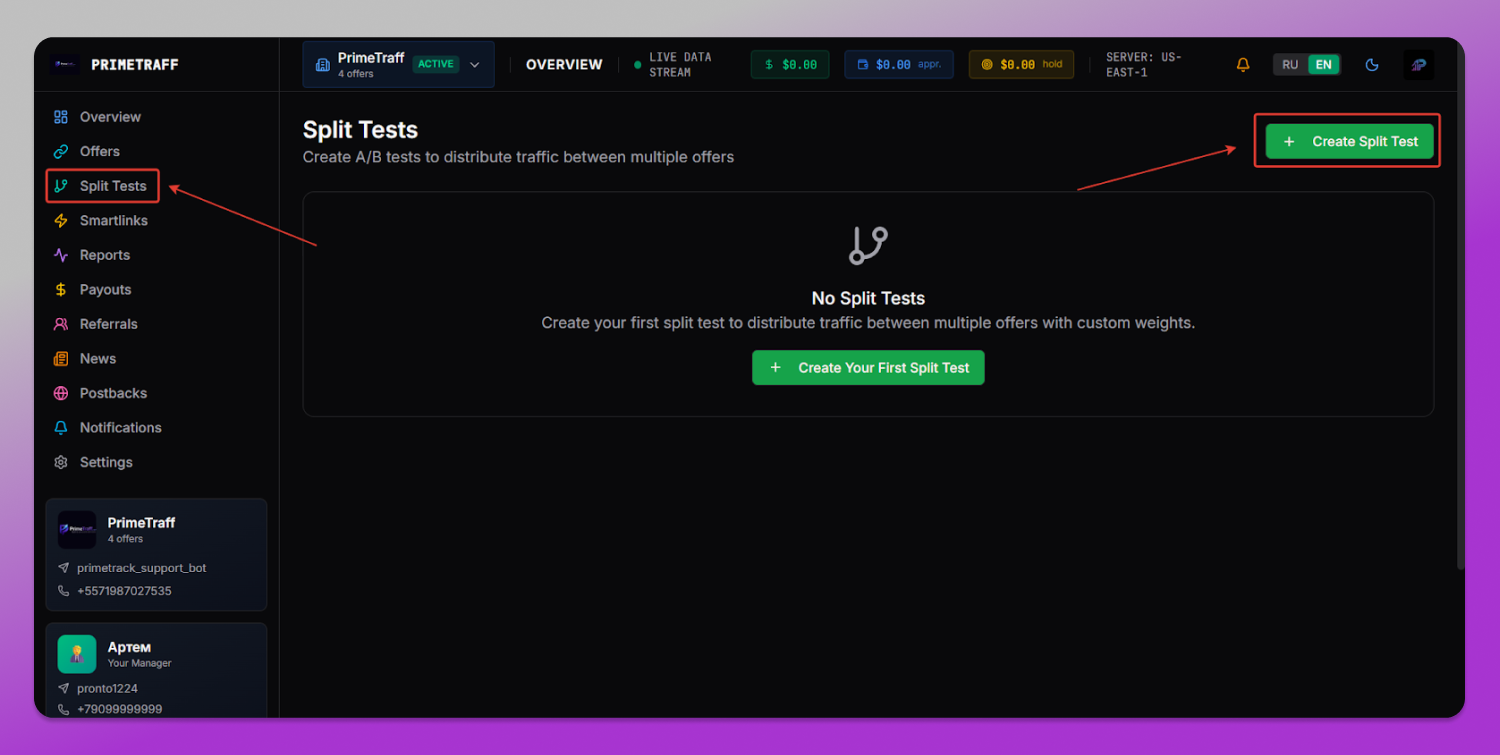Image resolution: width=1500 pixels, height=755 pixels.
Task: Switch language to RU
Action: point(1290,65)
